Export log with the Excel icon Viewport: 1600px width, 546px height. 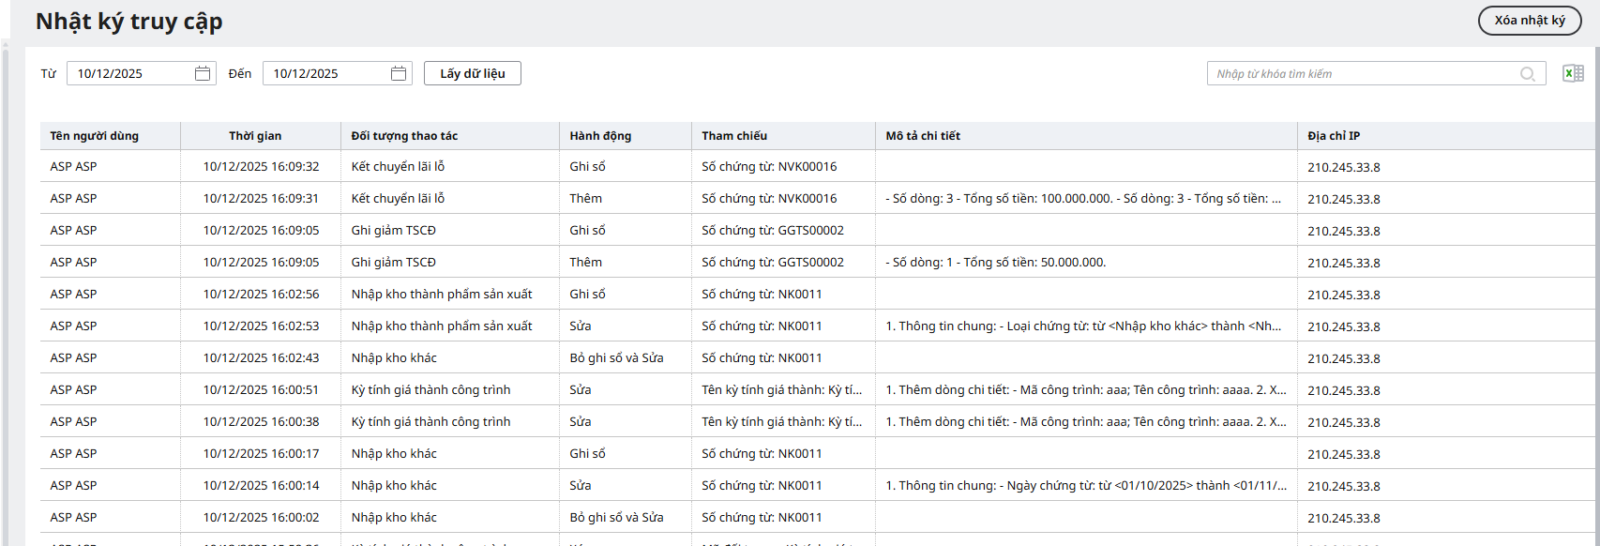[x=1572, y=74]
